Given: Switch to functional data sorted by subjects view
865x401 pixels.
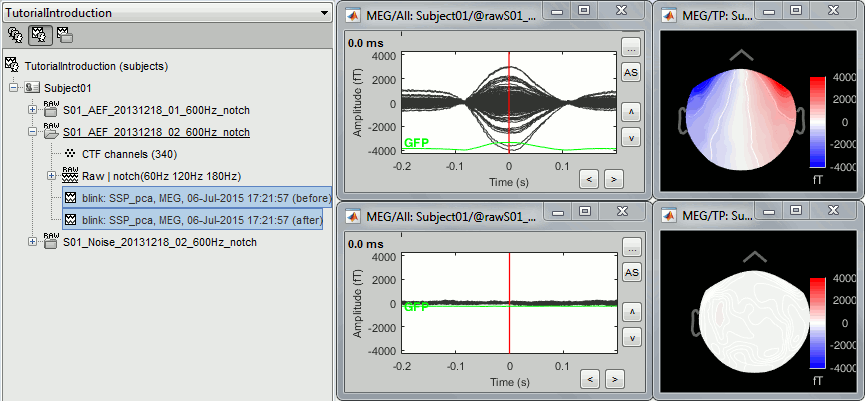Looking at the screenshot, I should [40, 35].
